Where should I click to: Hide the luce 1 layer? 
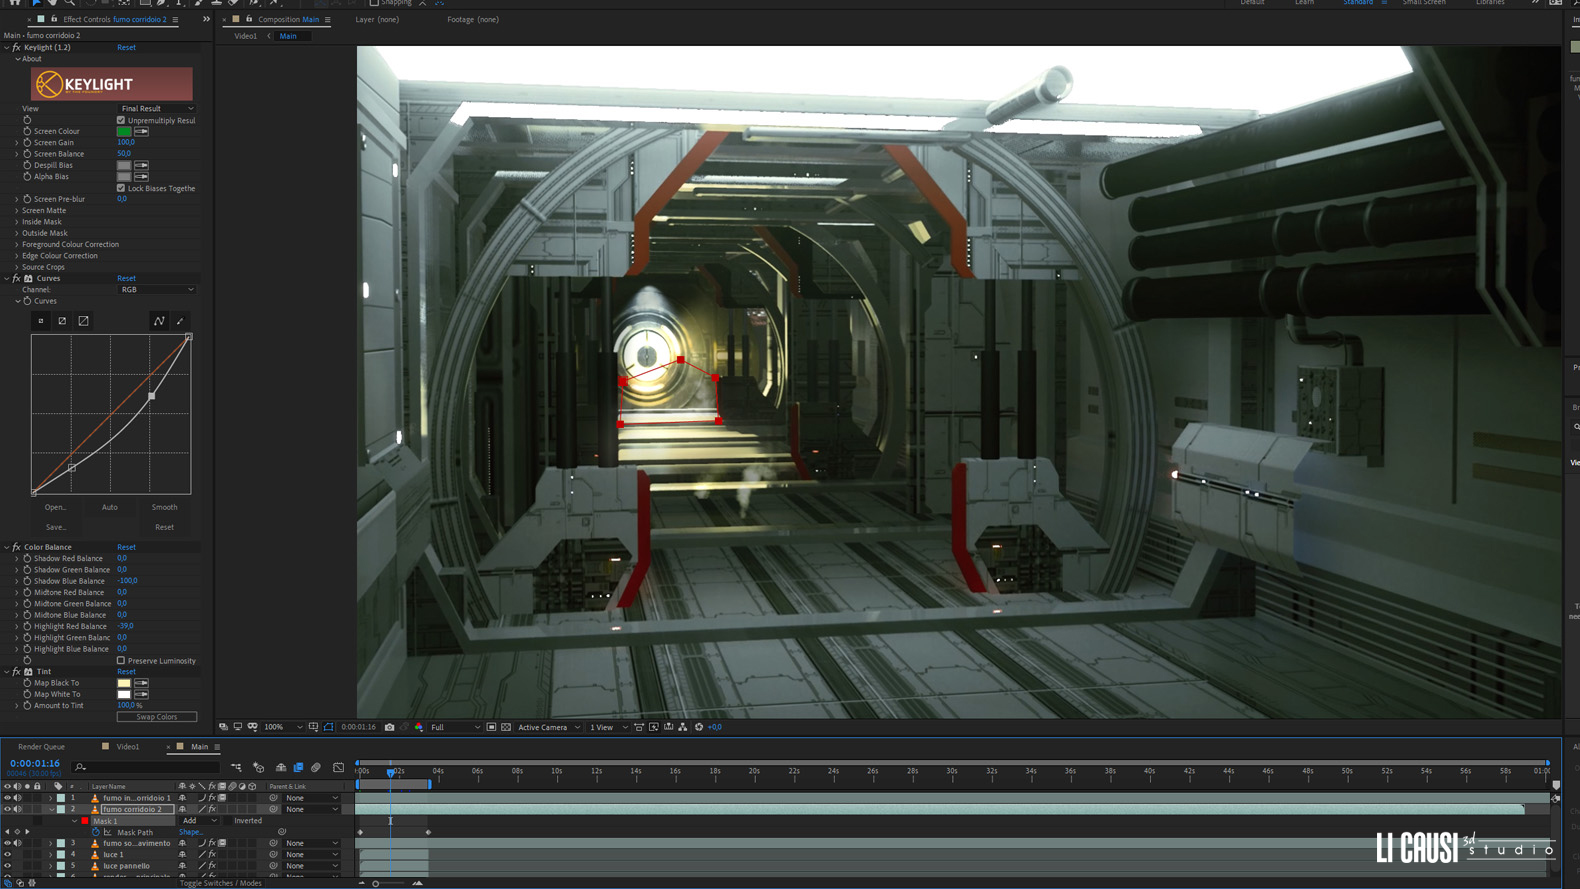[7, 855]
